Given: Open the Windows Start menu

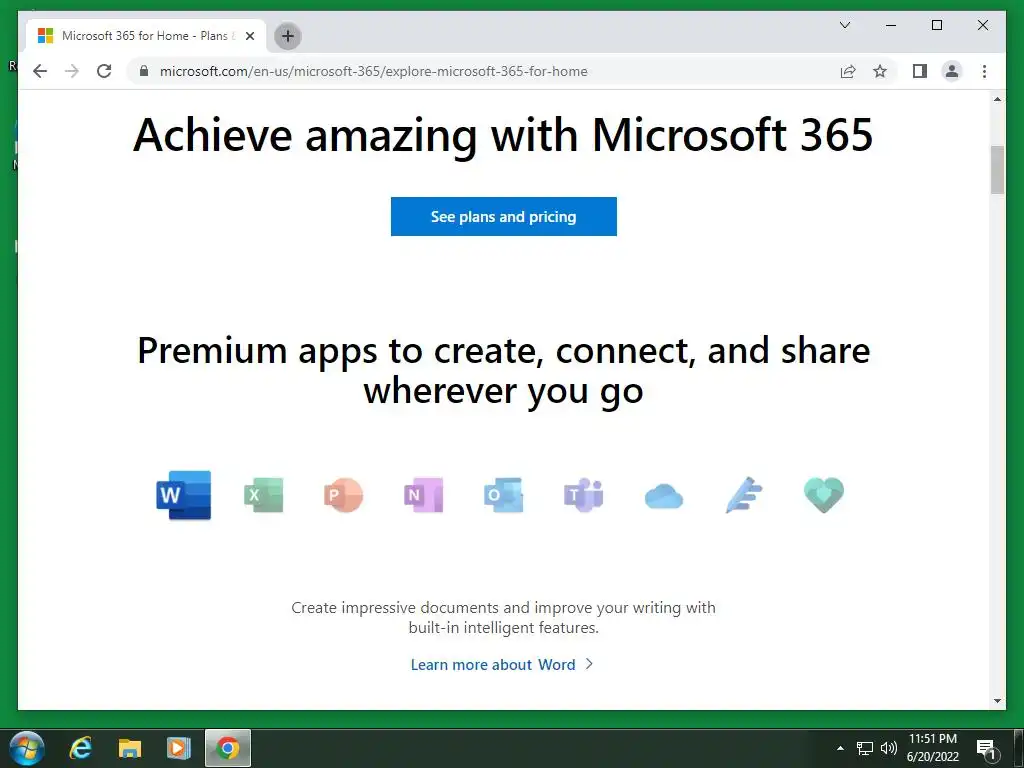Looking at the screenshot, I should coord(27,748).
